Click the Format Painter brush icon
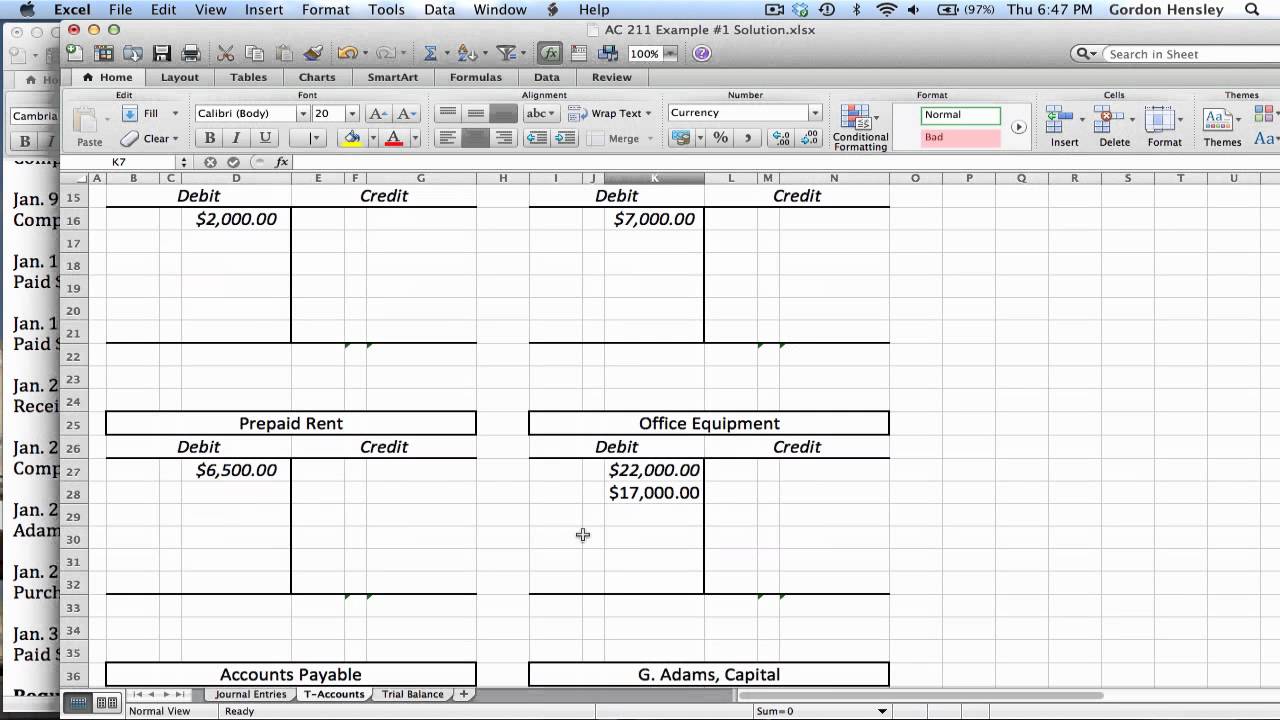 (x=313, y=53)
